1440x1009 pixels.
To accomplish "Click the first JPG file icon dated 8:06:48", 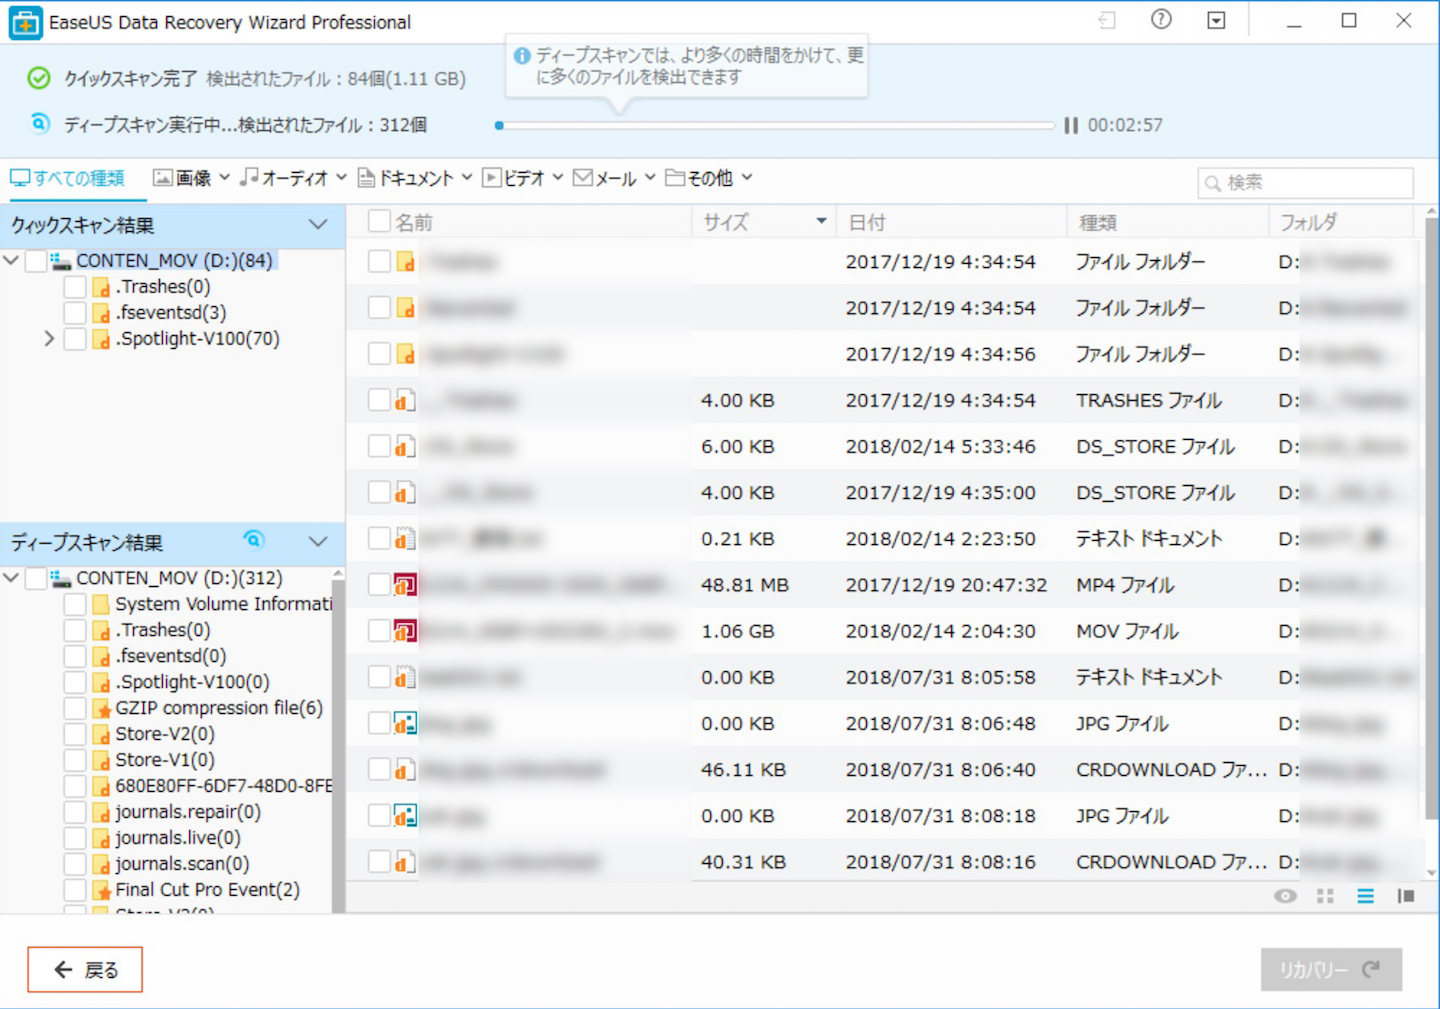I will point(405,723).
